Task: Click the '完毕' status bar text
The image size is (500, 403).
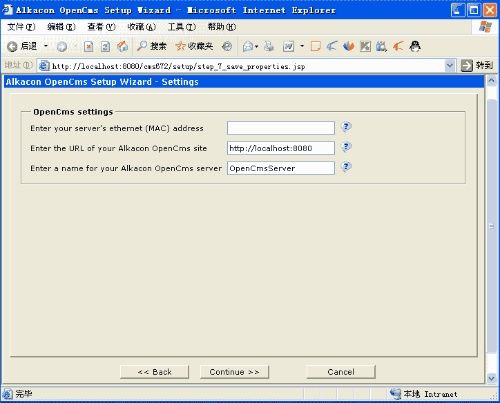Action: [24, 394]
